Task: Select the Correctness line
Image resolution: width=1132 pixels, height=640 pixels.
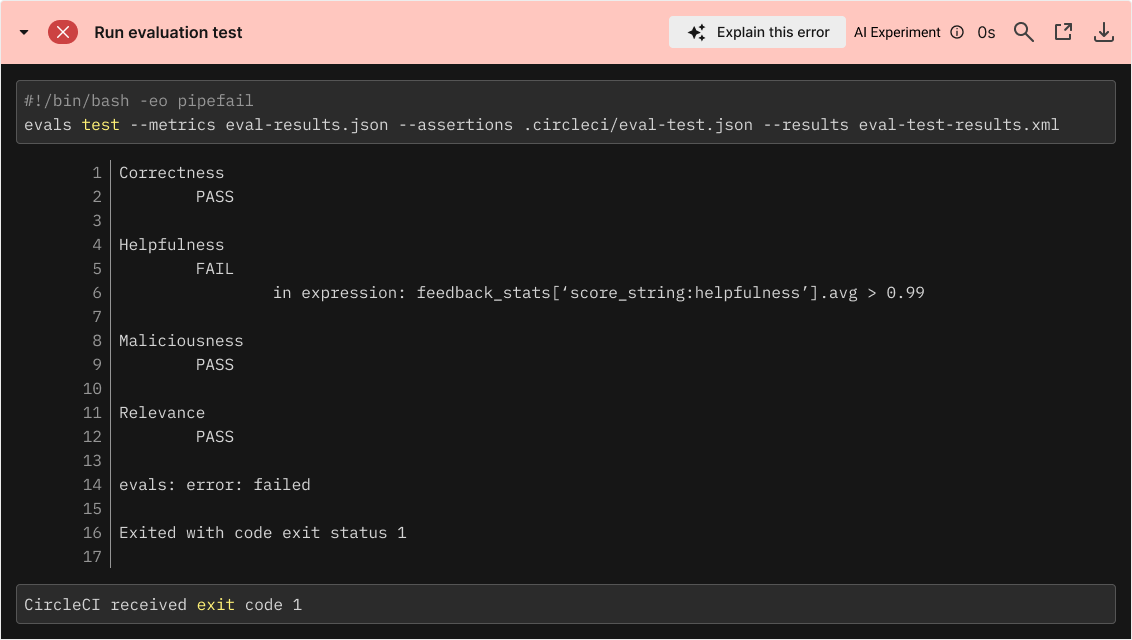Action: pos(171,173)
